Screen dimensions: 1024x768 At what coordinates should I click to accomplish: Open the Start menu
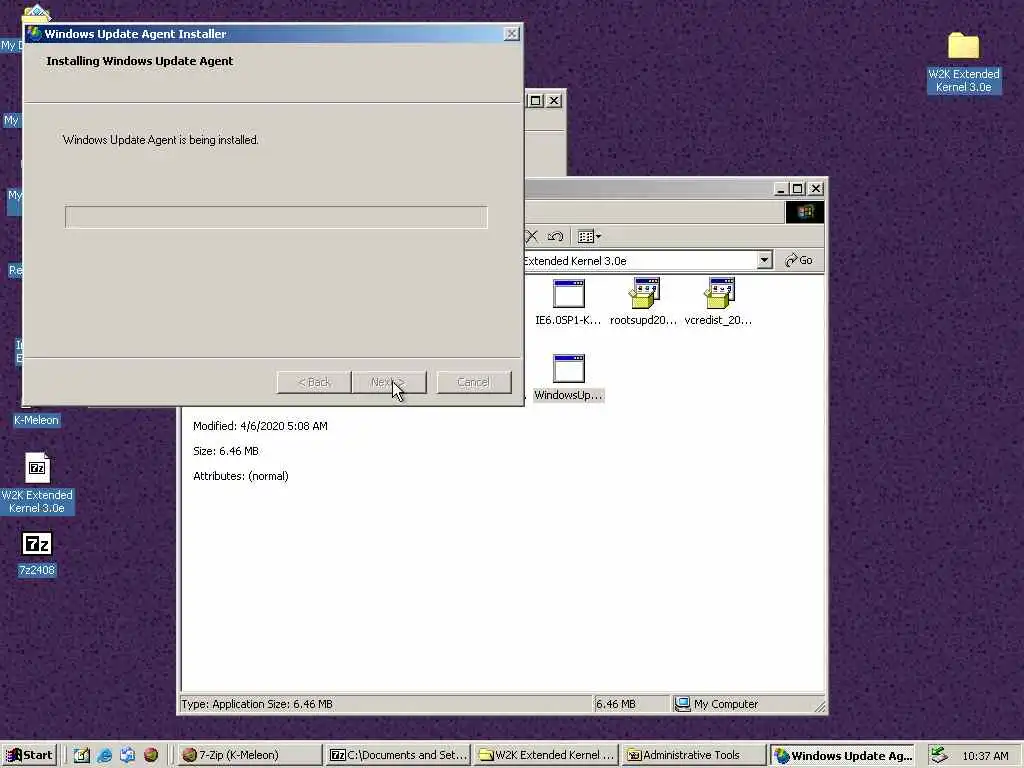coord(30,755)
